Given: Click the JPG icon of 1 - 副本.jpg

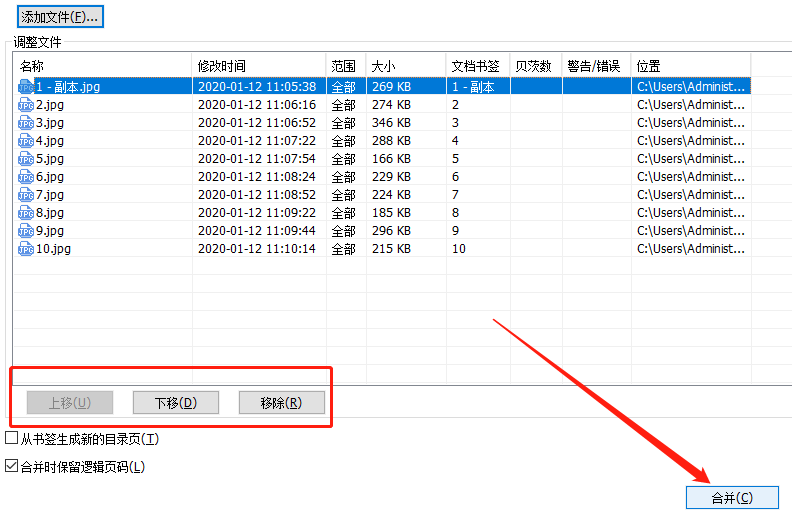Looking at the screenshot, I should point(26,87).
